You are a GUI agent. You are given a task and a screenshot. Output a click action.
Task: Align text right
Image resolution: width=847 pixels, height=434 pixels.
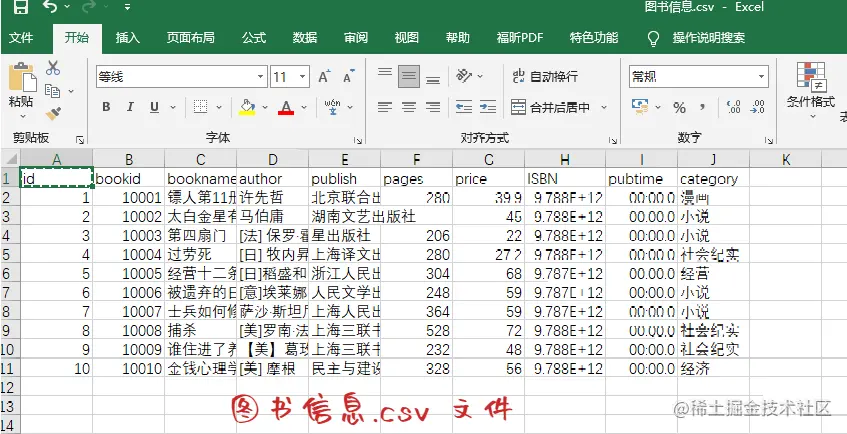coord(433,107)
